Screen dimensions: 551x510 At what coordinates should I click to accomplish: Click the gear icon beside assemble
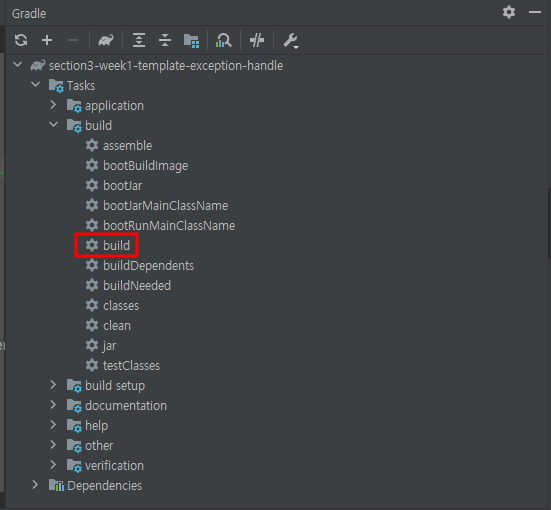tap(92, 145)
